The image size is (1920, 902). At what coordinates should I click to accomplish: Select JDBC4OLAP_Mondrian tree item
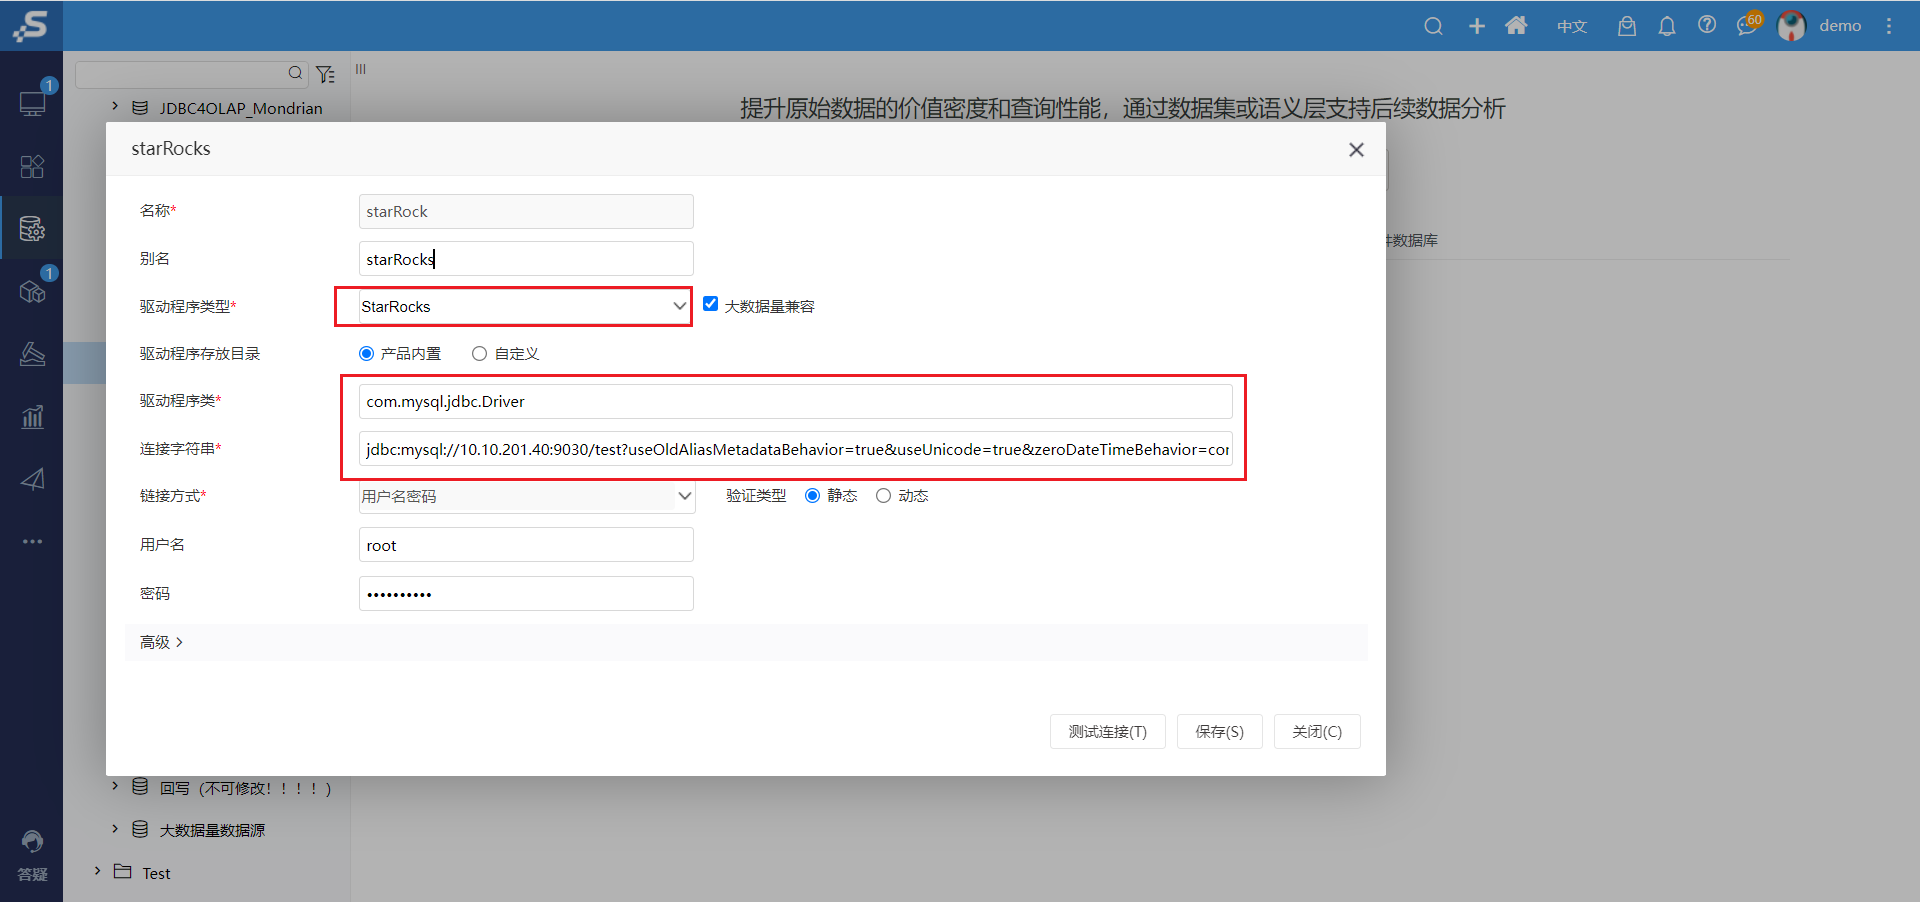click(241, 108)
